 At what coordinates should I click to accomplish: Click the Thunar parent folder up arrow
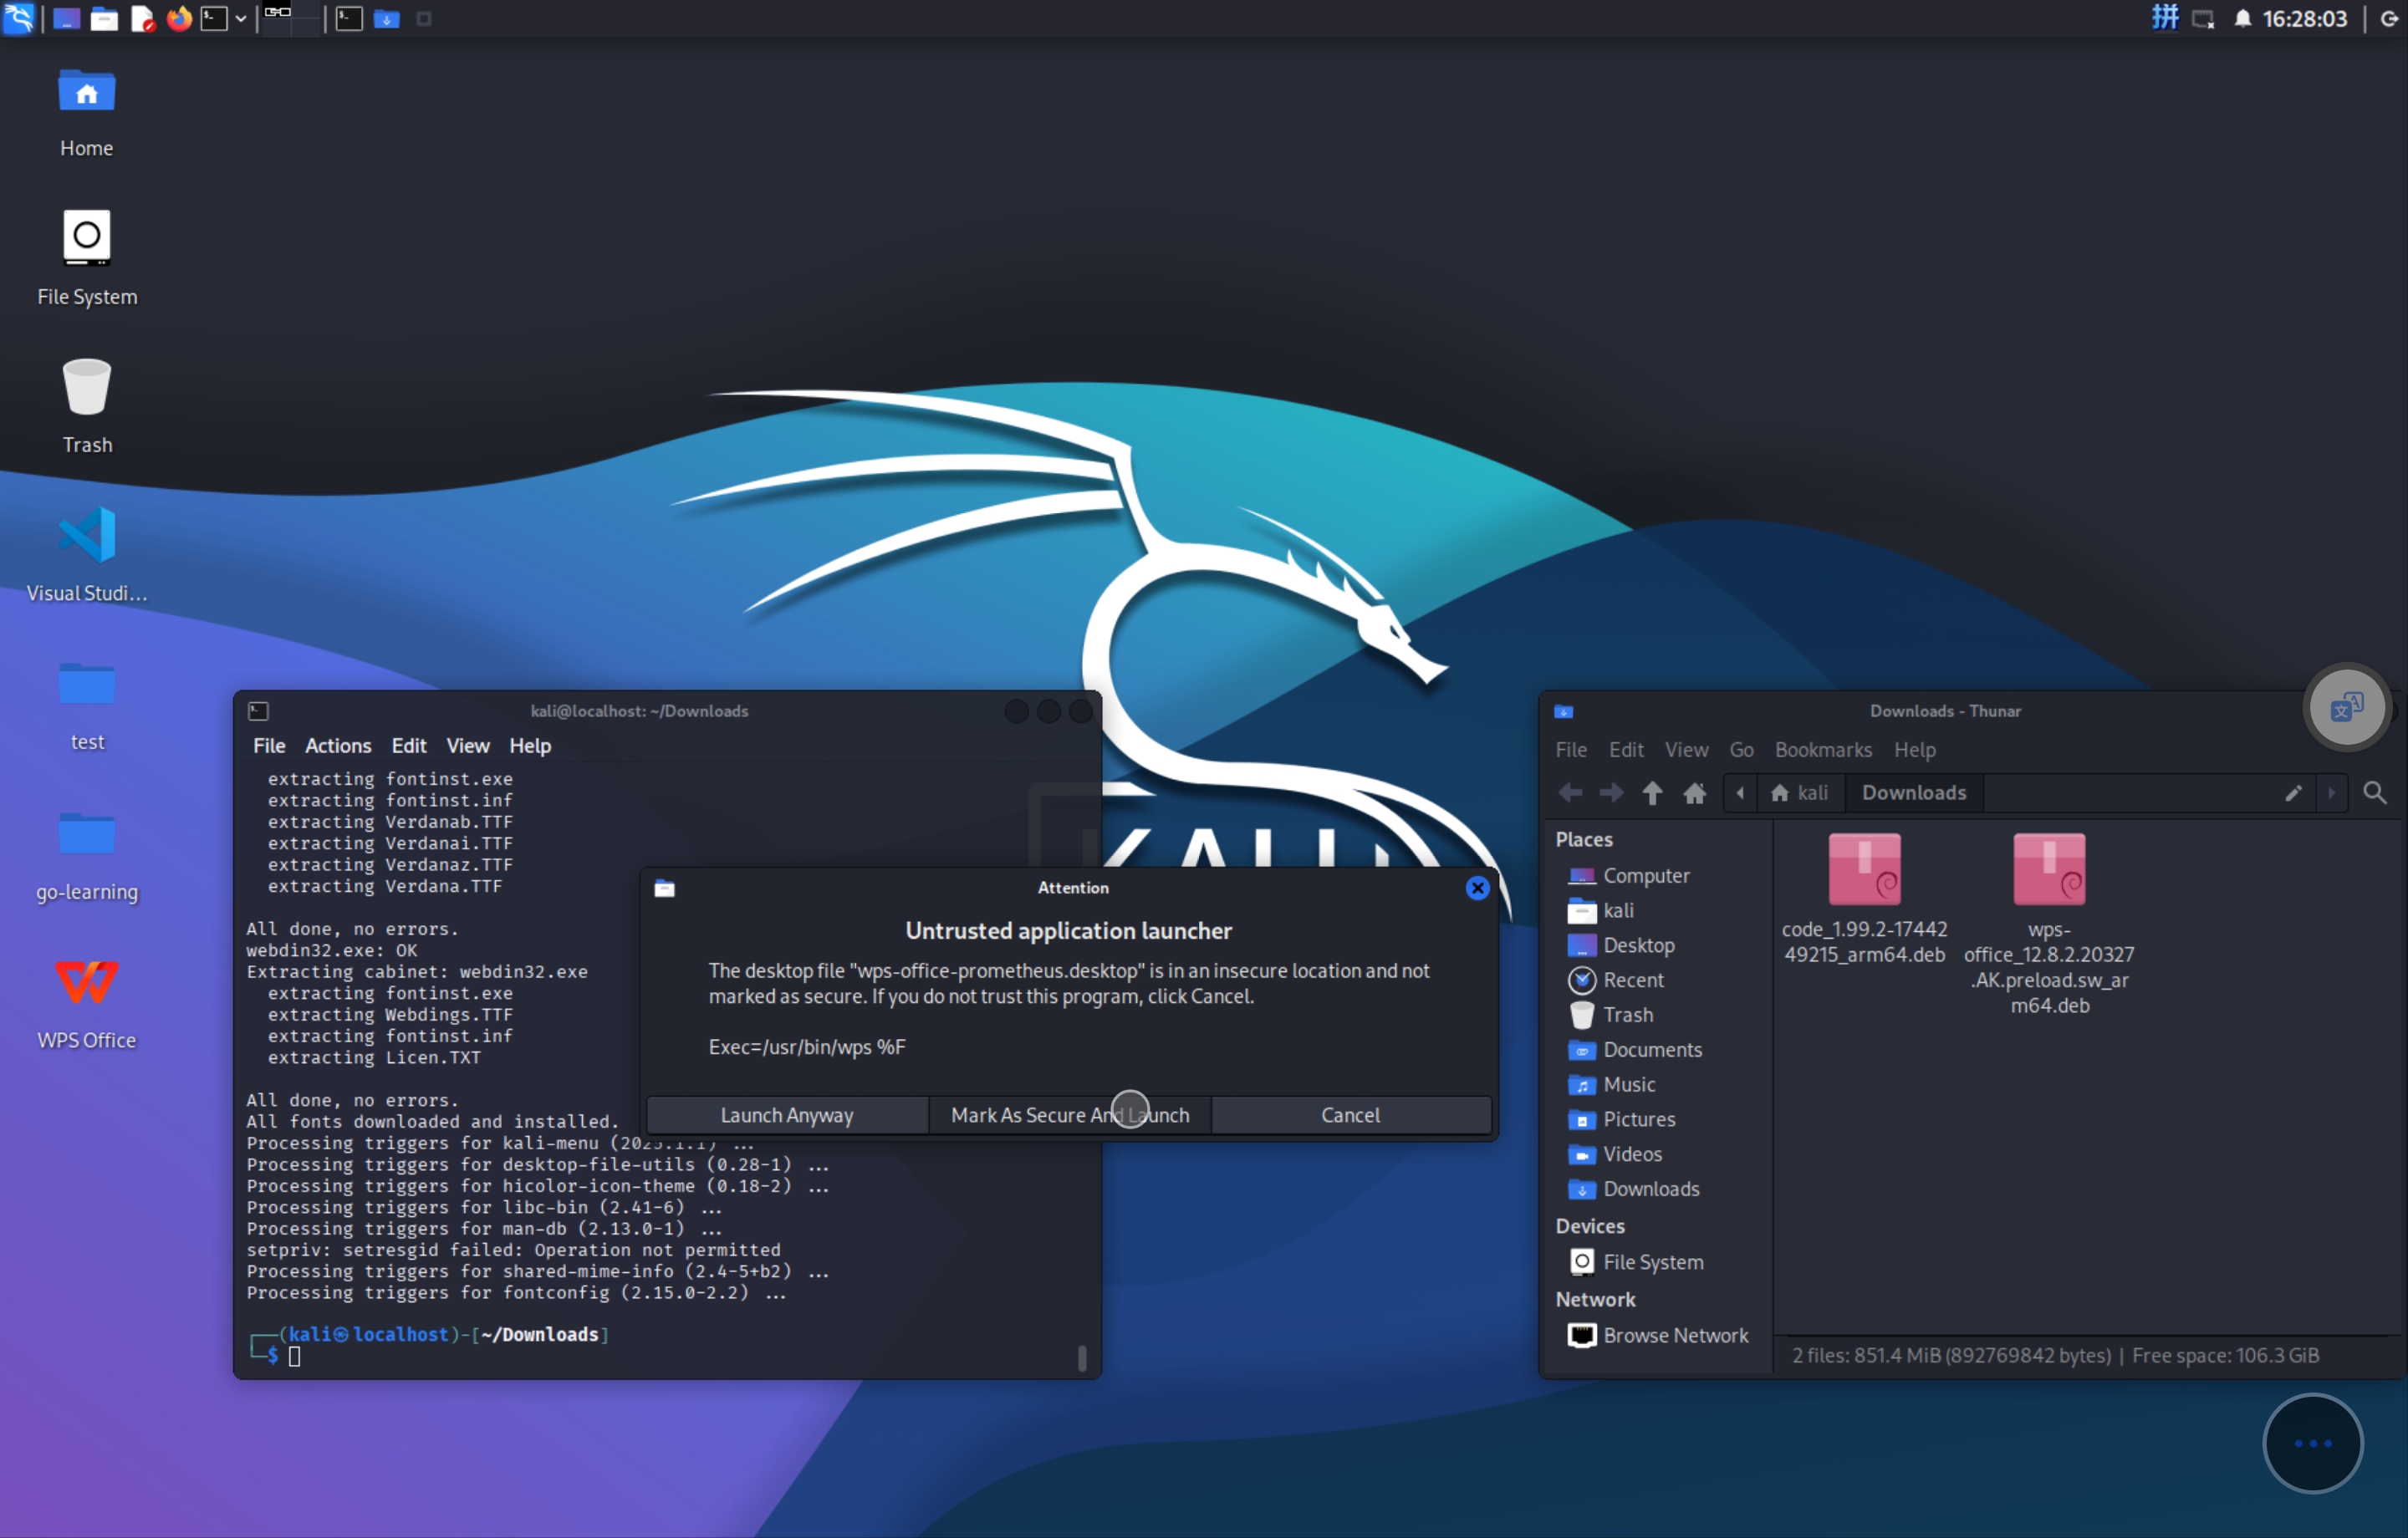(1652, 793)
